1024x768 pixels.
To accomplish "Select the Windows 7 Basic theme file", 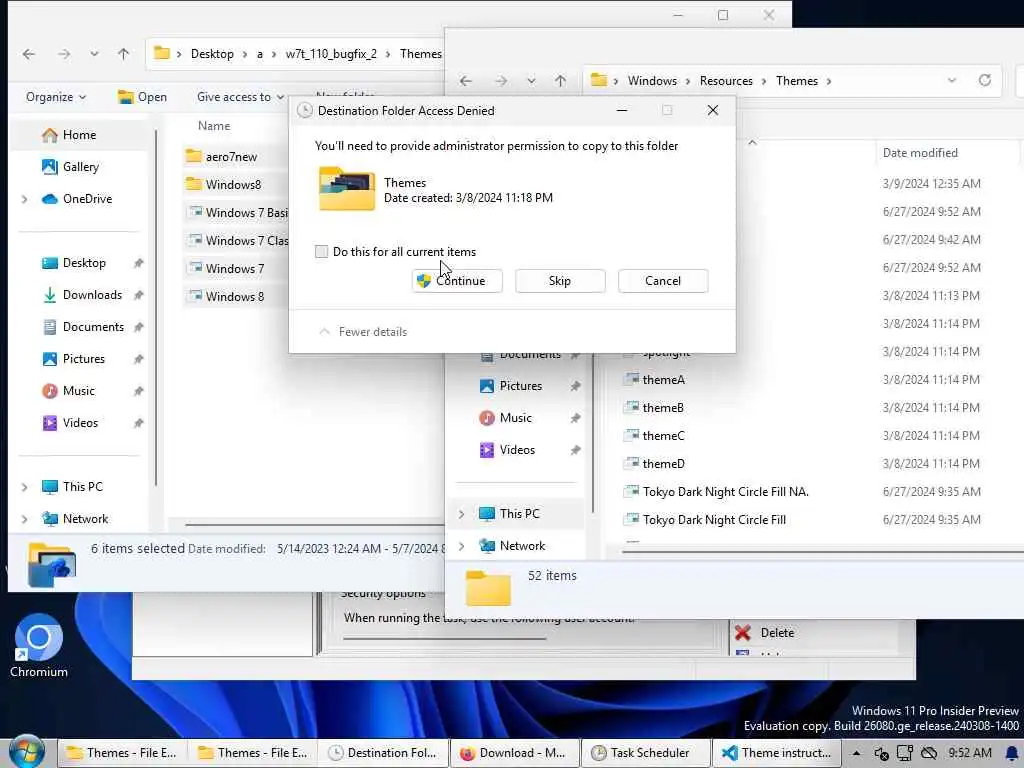I will point(236,212).
